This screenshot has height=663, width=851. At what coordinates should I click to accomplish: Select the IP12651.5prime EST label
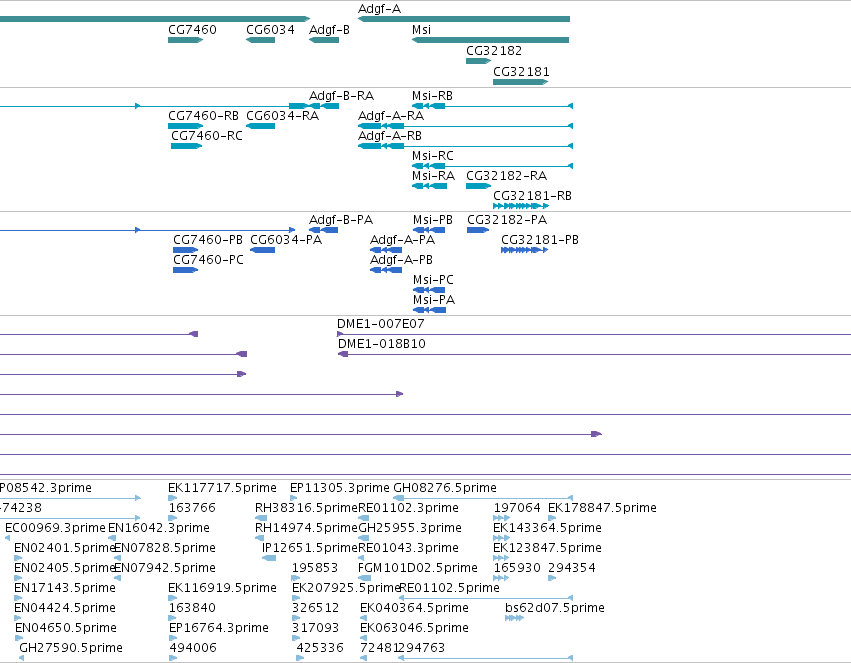click(x=310, y=548)
